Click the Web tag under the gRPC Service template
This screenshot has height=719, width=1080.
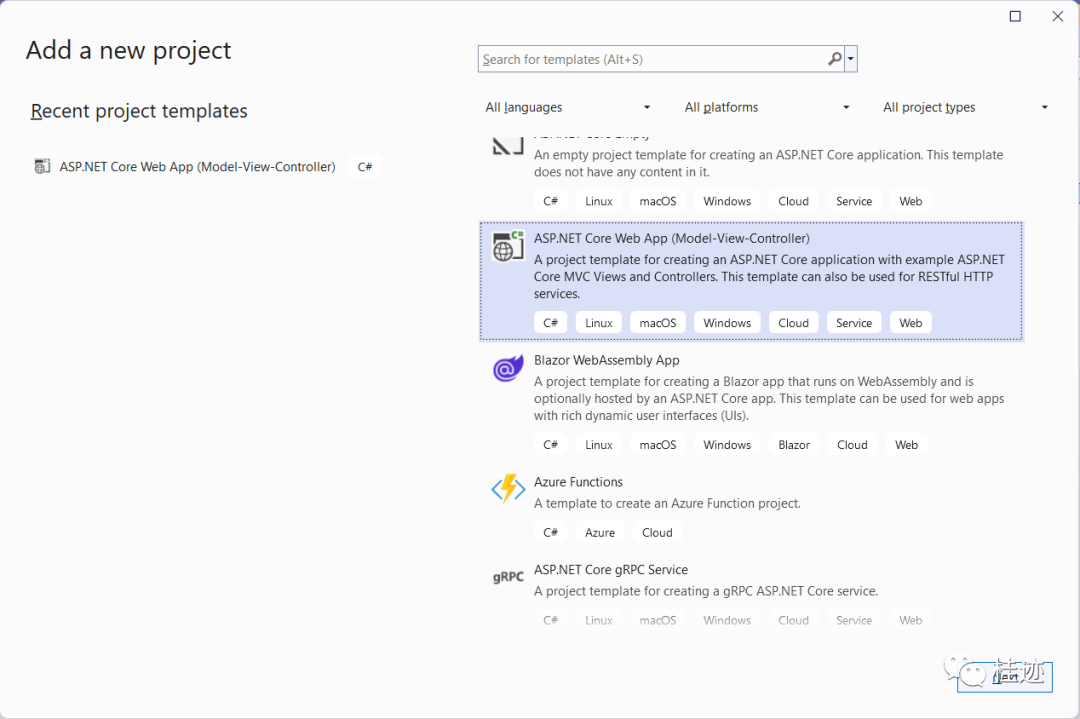pos(910,620)
